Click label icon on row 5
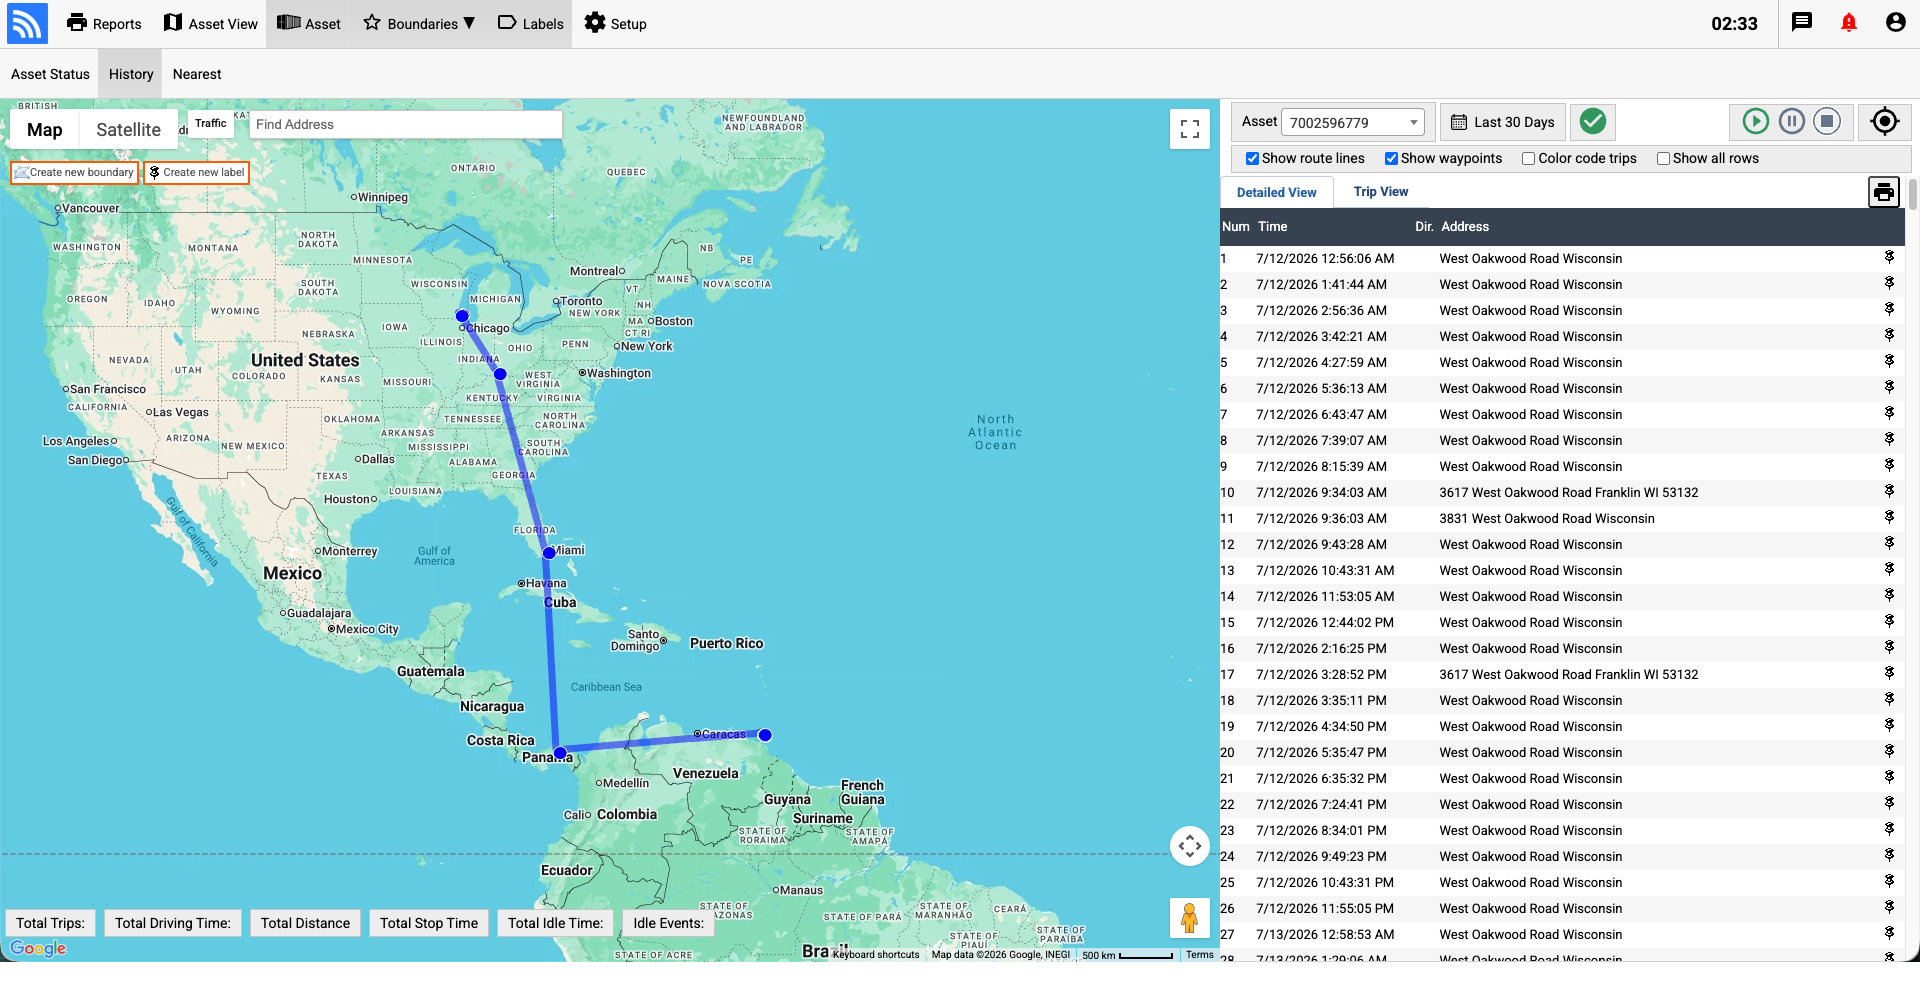This screenshot has height=989, width=1920. [1889, 361]
